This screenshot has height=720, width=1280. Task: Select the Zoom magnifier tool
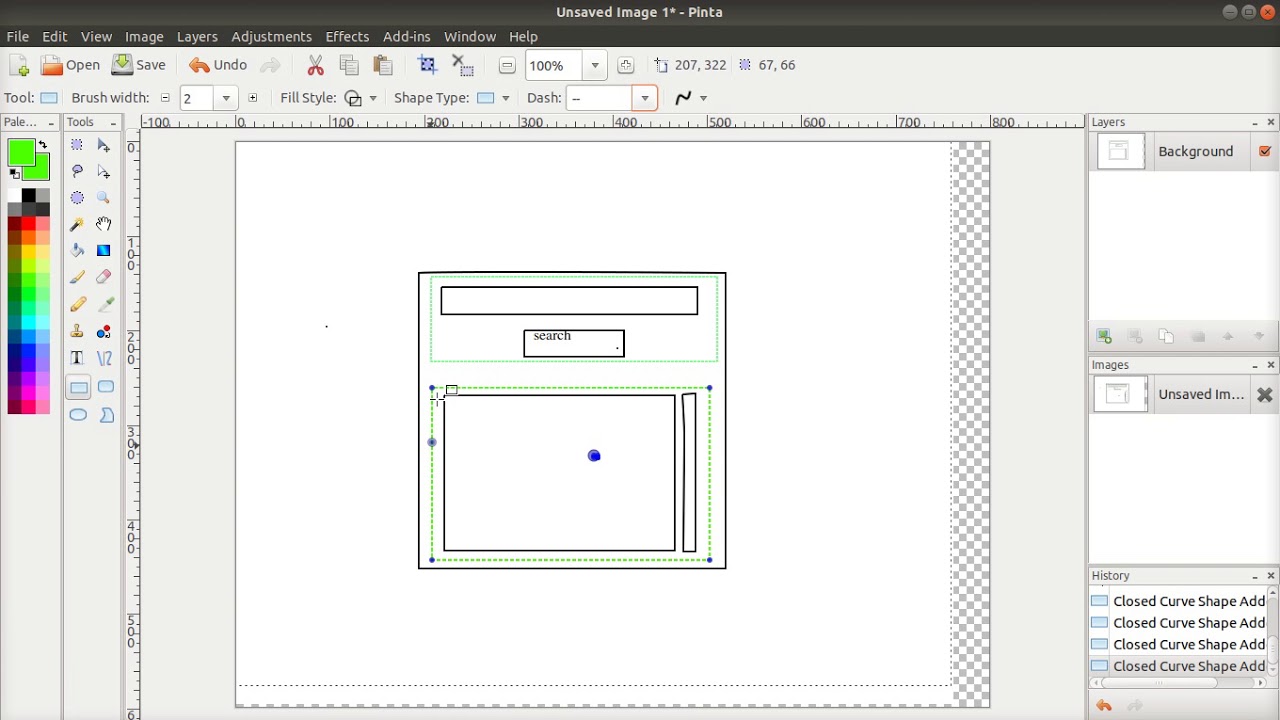coord(104,198)
